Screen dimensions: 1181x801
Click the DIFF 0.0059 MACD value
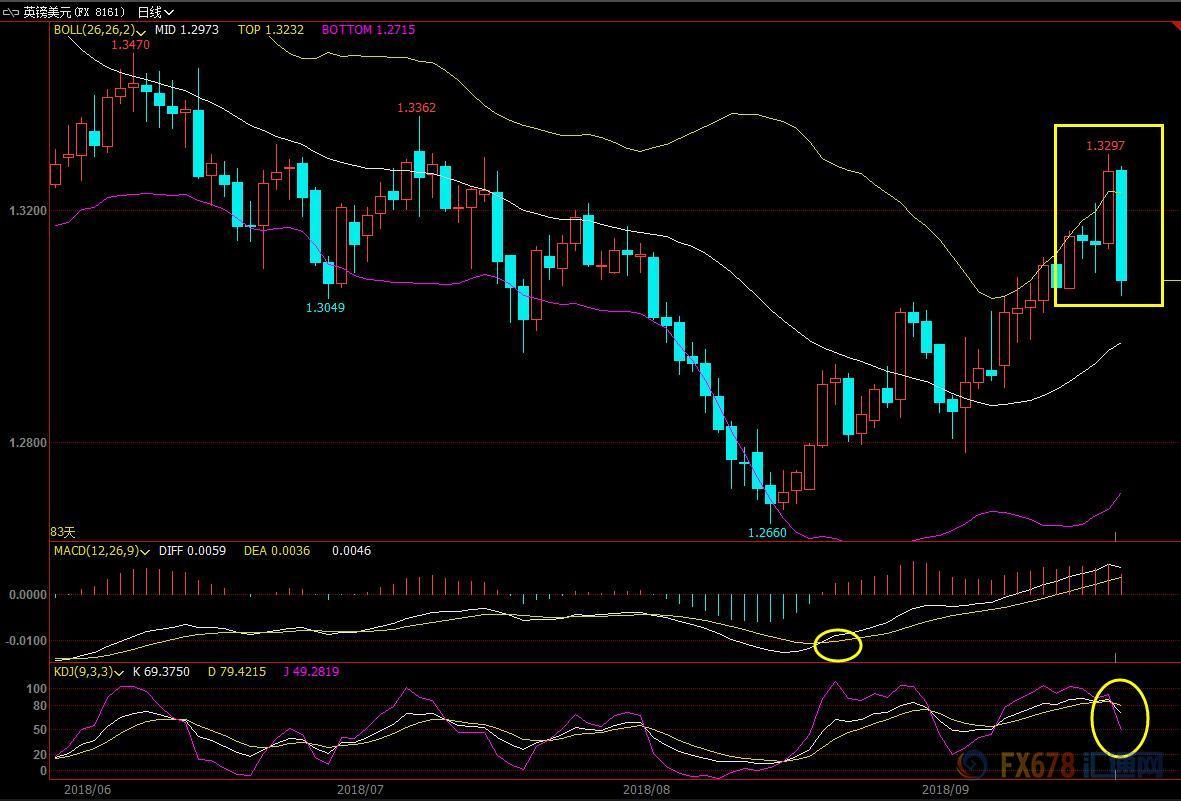pyautogui.click(x=192, y=551)
